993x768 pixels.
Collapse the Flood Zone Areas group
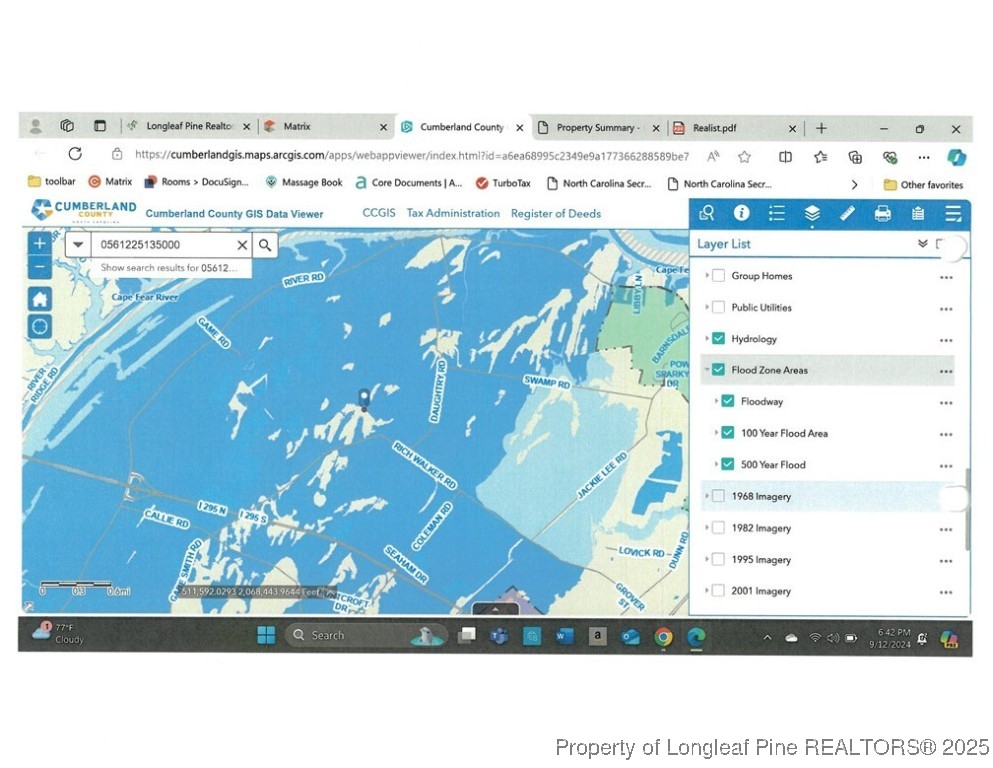707,370
